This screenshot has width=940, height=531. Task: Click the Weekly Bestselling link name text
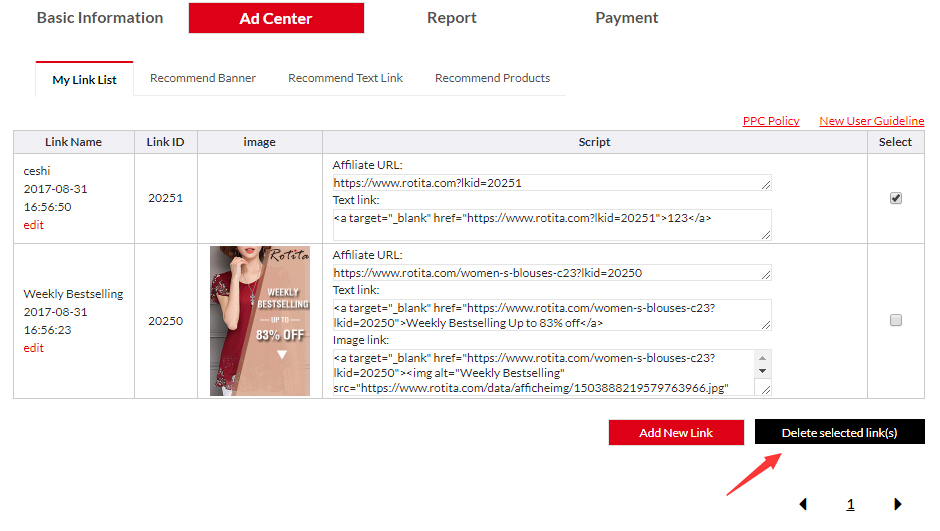tap(73, 294)
